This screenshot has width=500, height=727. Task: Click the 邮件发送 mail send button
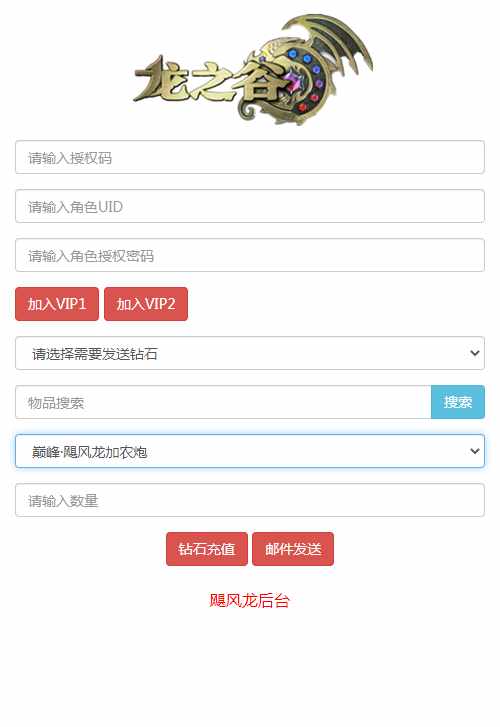(x=293, y=549)
